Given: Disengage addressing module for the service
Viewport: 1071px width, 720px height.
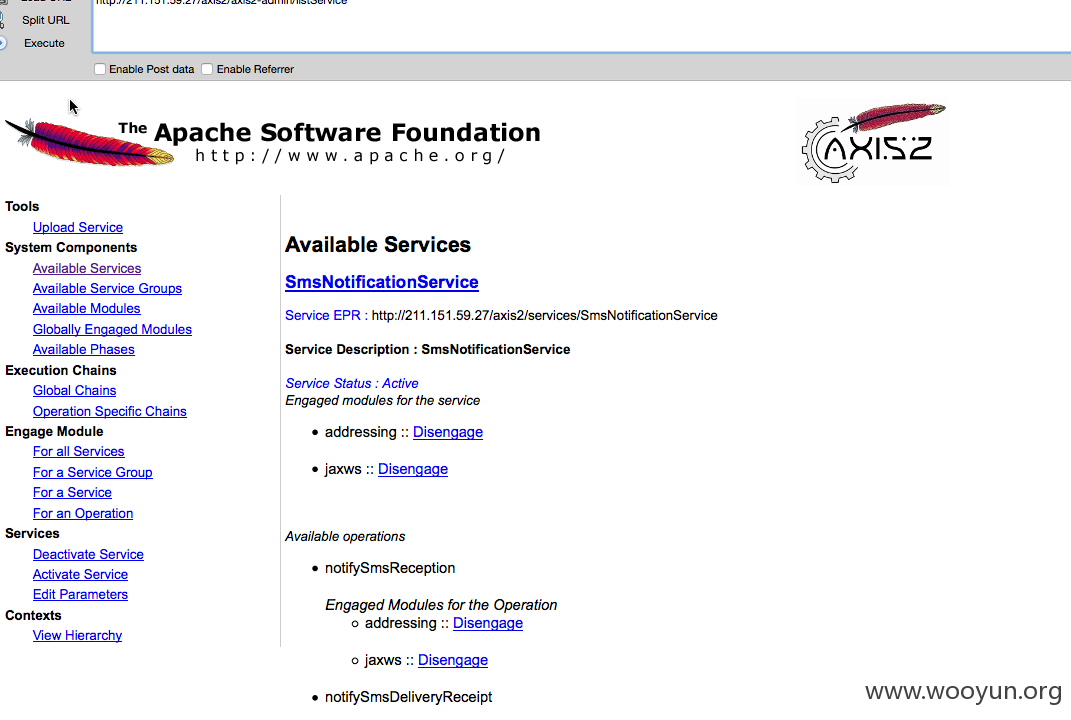Looking at the screenshot, I should (x=448, y=432).
